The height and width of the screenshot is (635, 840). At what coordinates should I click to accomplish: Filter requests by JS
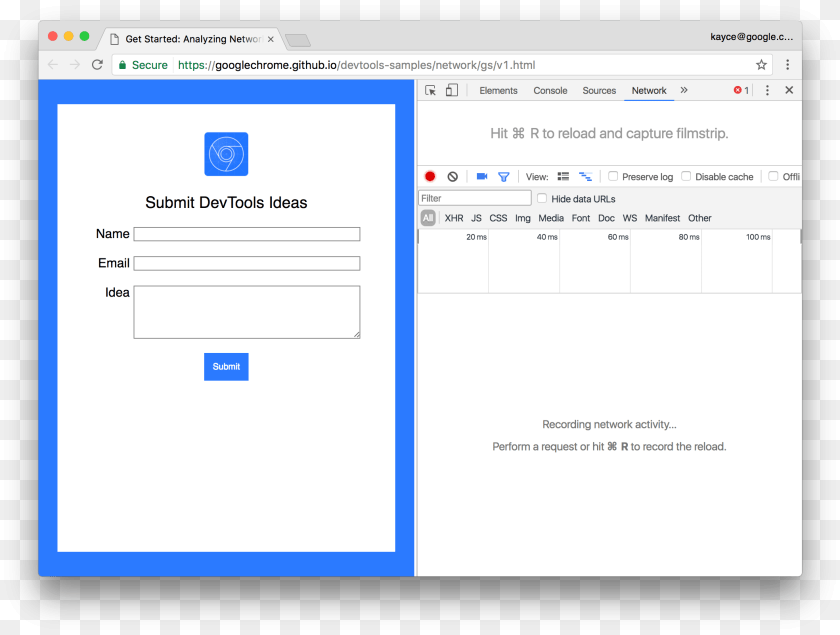(476, 218)
